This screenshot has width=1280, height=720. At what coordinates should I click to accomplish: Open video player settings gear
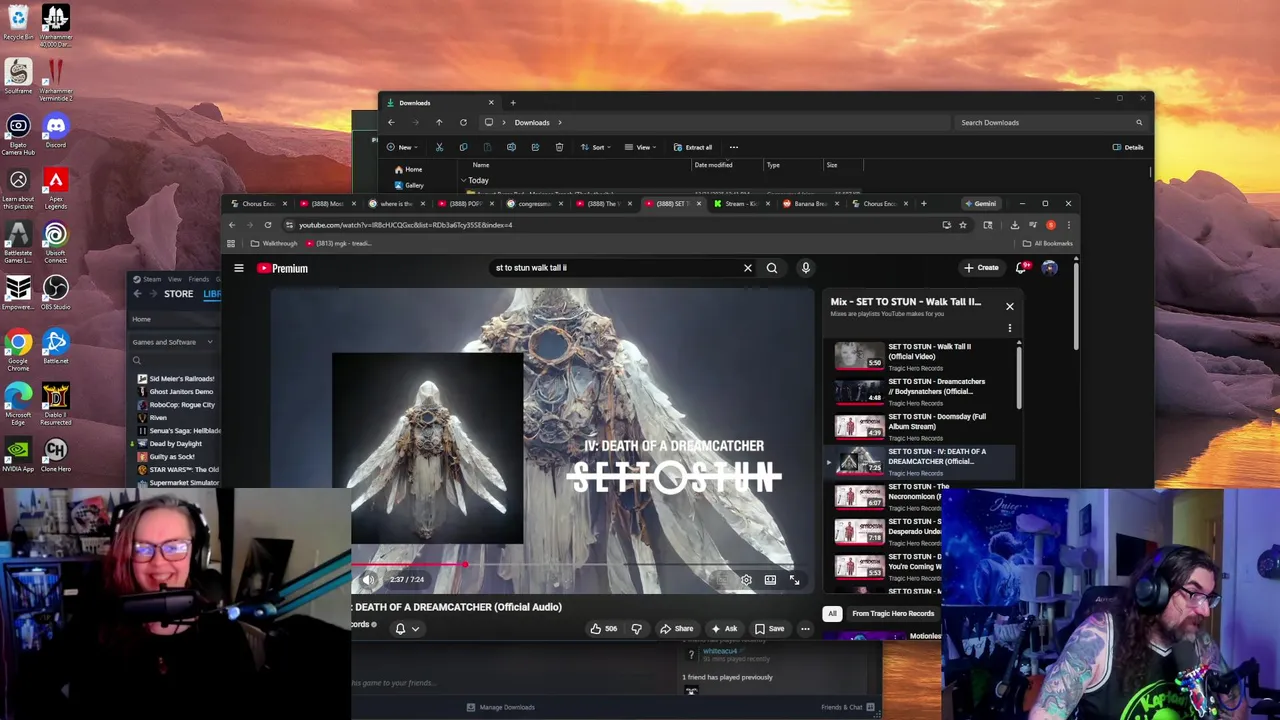[746, 580]
